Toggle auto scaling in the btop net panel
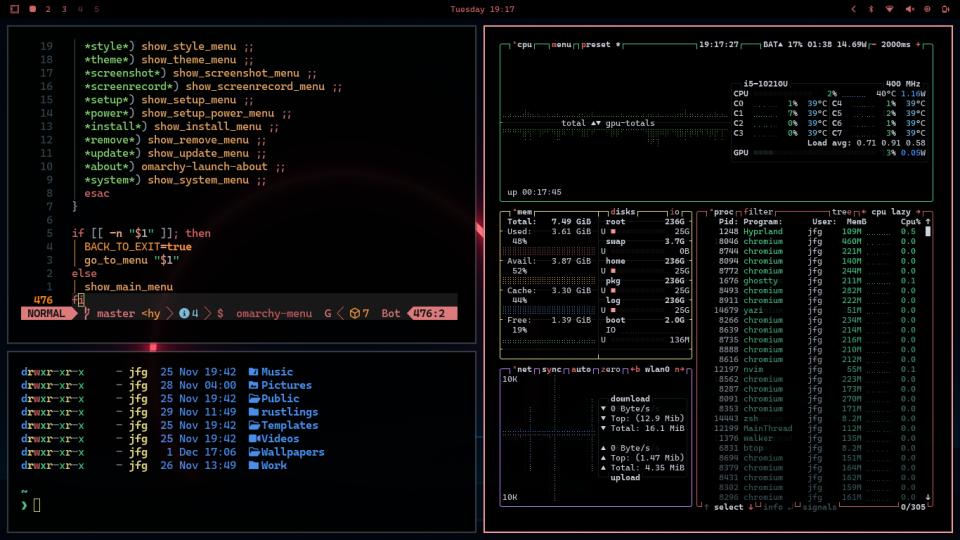This screenshot has width=960, height=540. 581,370
